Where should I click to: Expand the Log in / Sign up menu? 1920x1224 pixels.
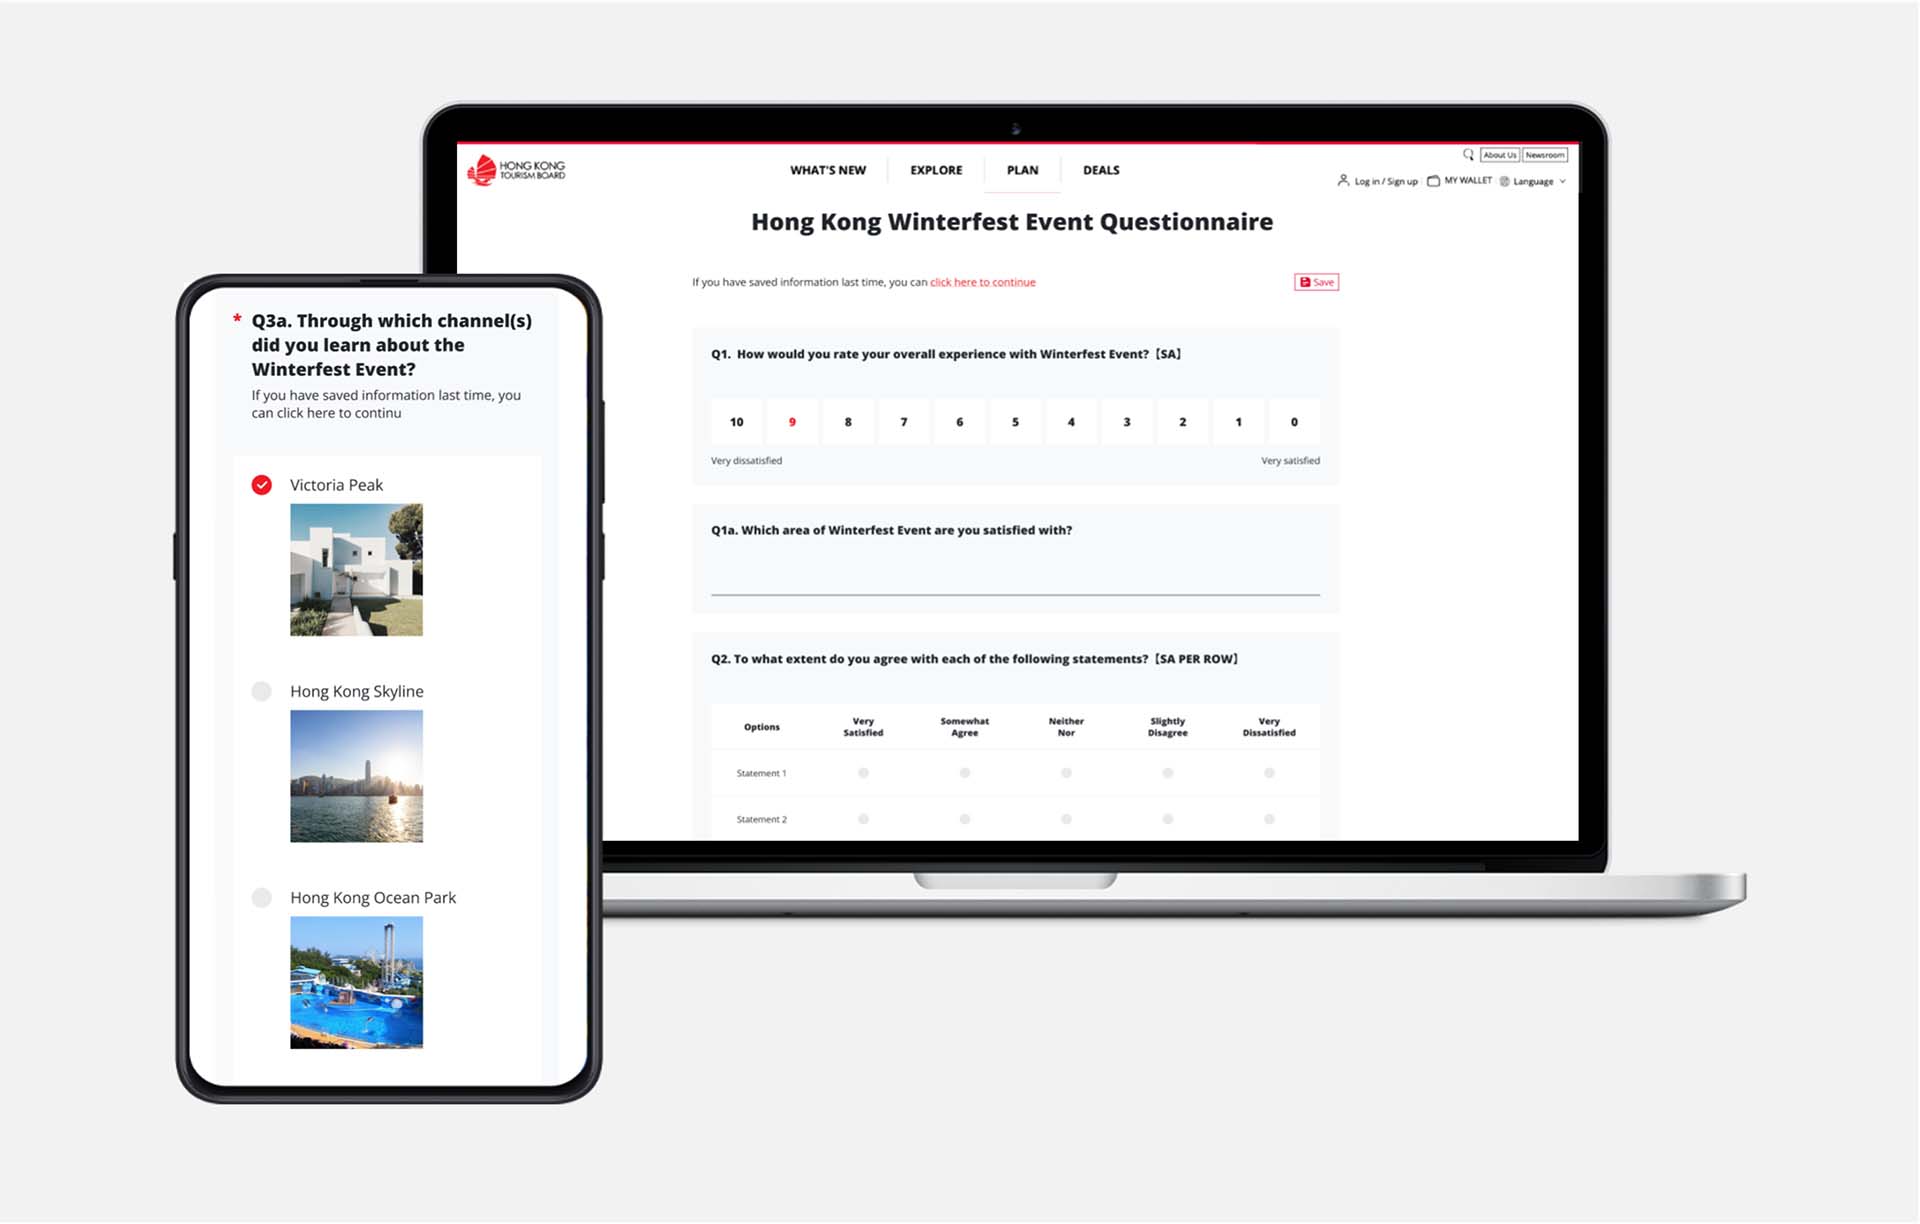pyautogui.click(x=1378, y=182)
